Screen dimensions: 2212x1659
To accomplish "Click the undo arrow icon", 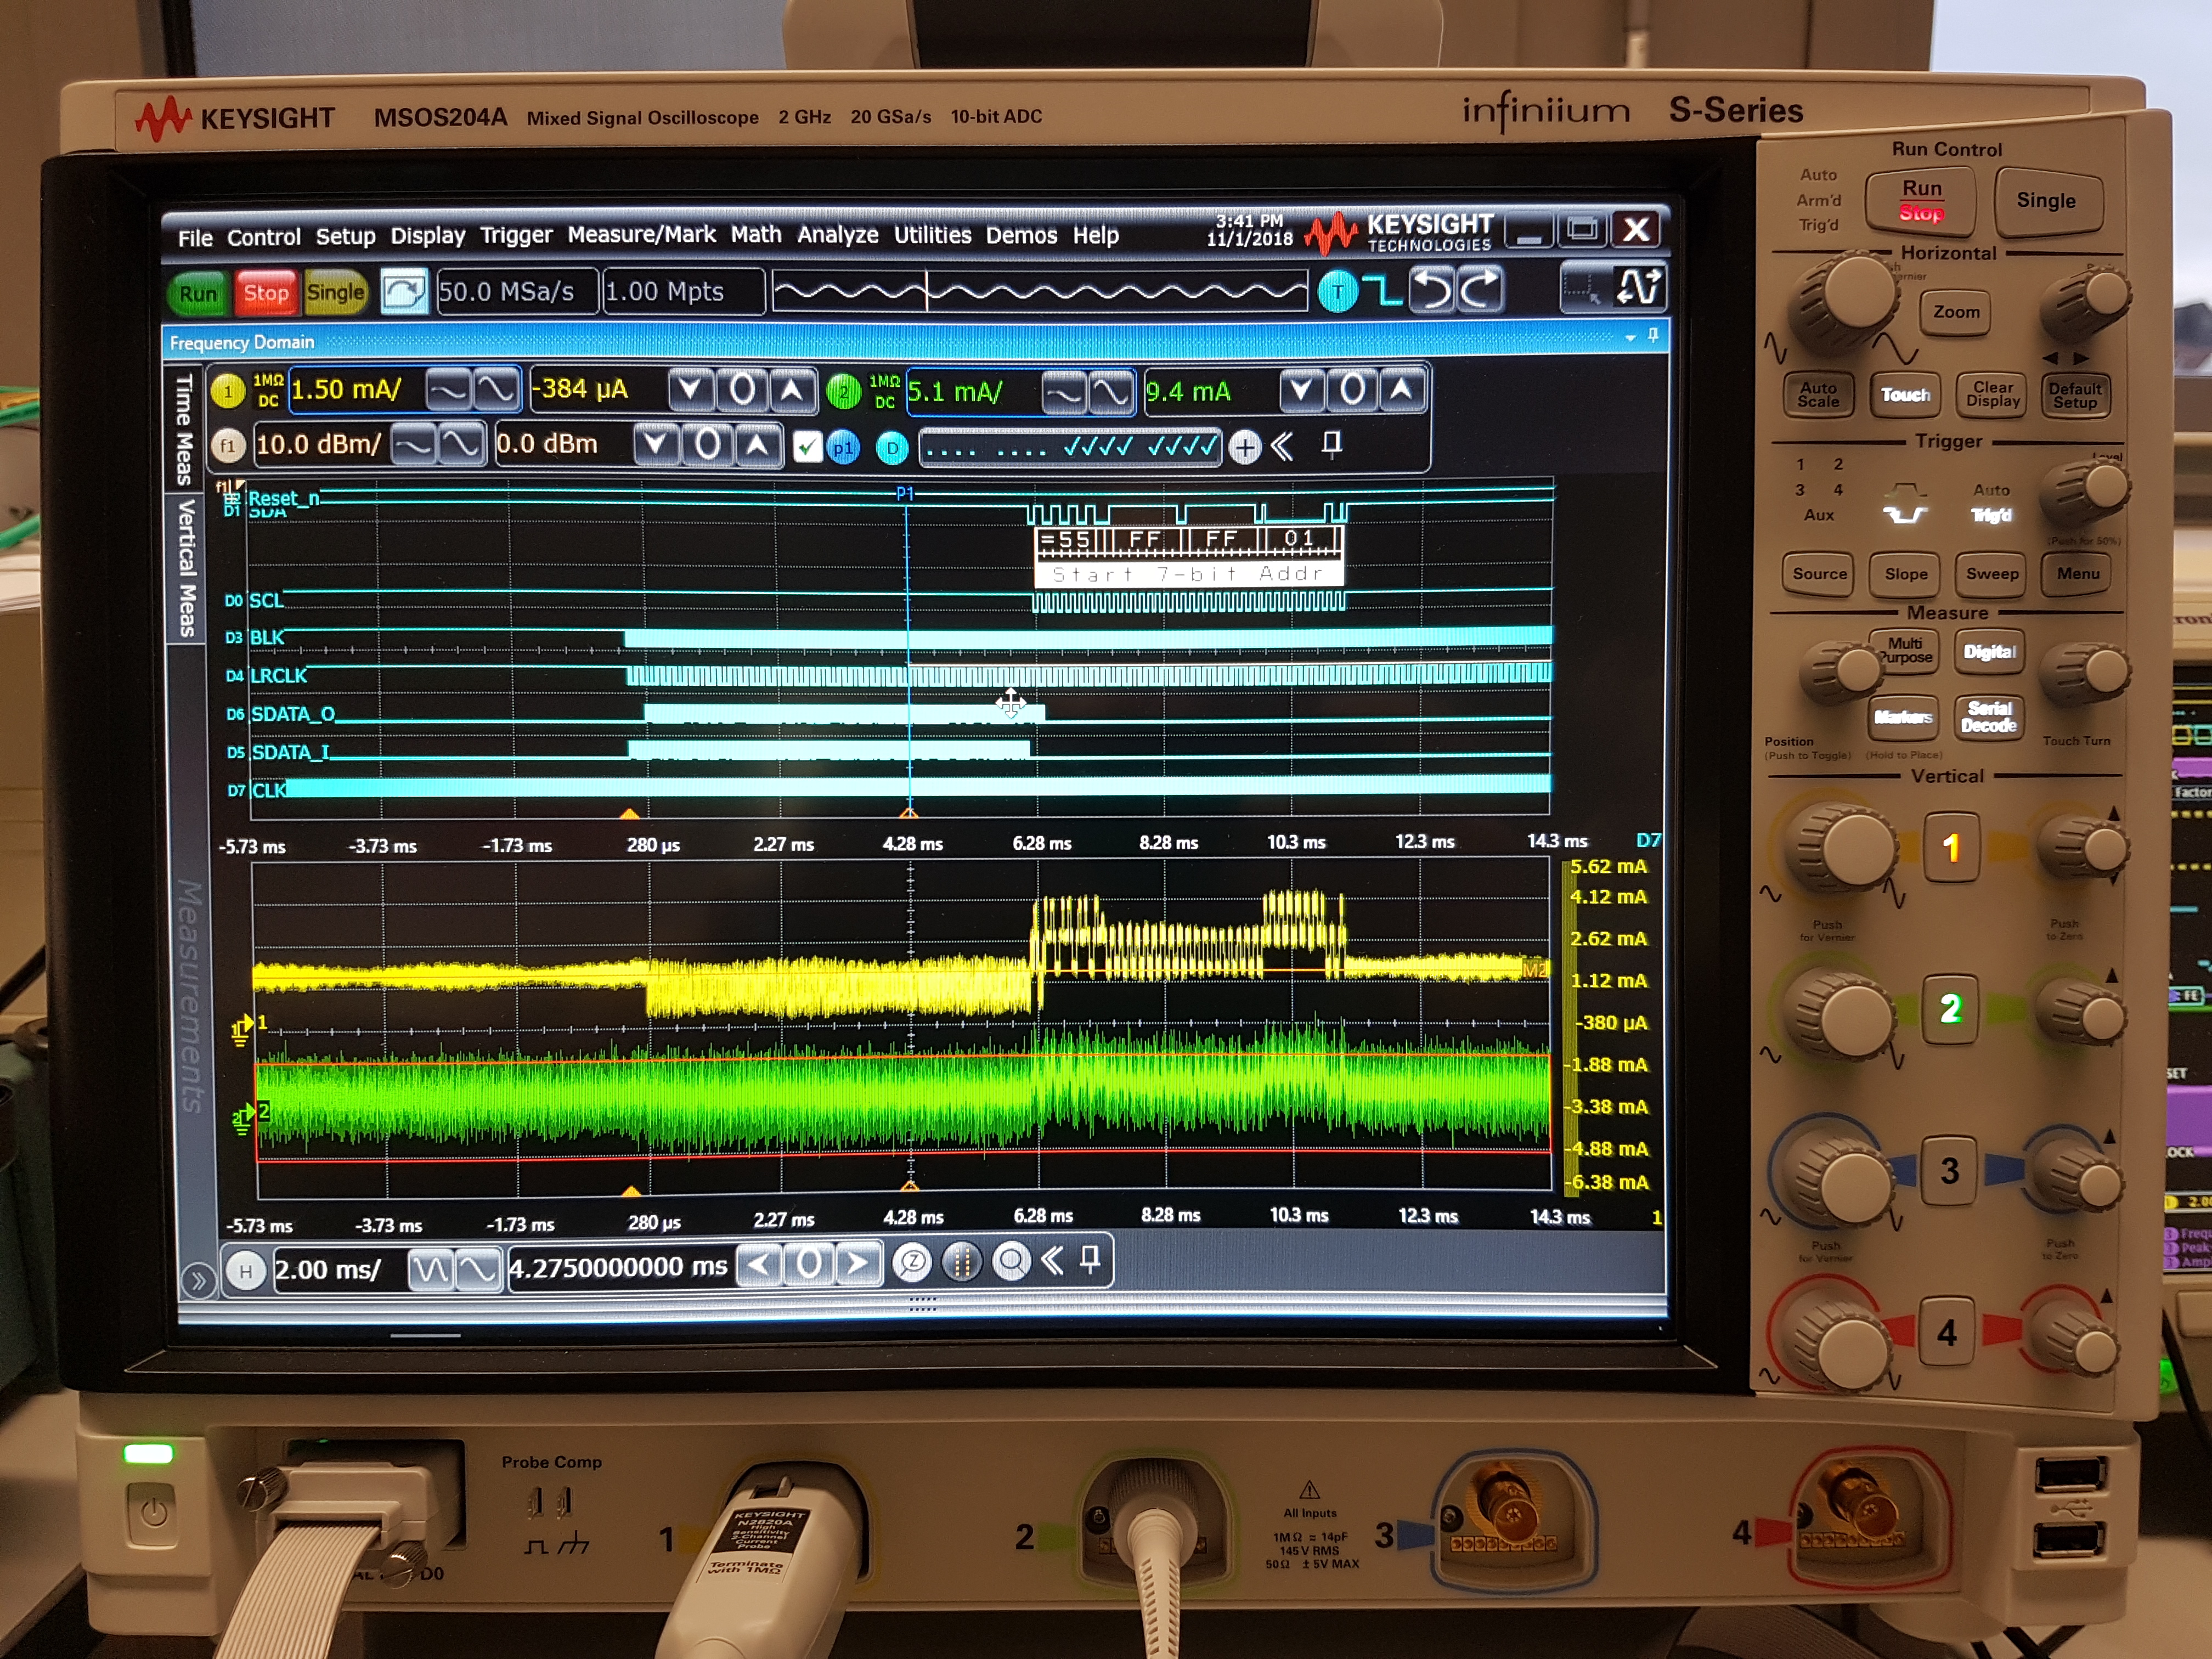I will click(x=1433, y=290).
